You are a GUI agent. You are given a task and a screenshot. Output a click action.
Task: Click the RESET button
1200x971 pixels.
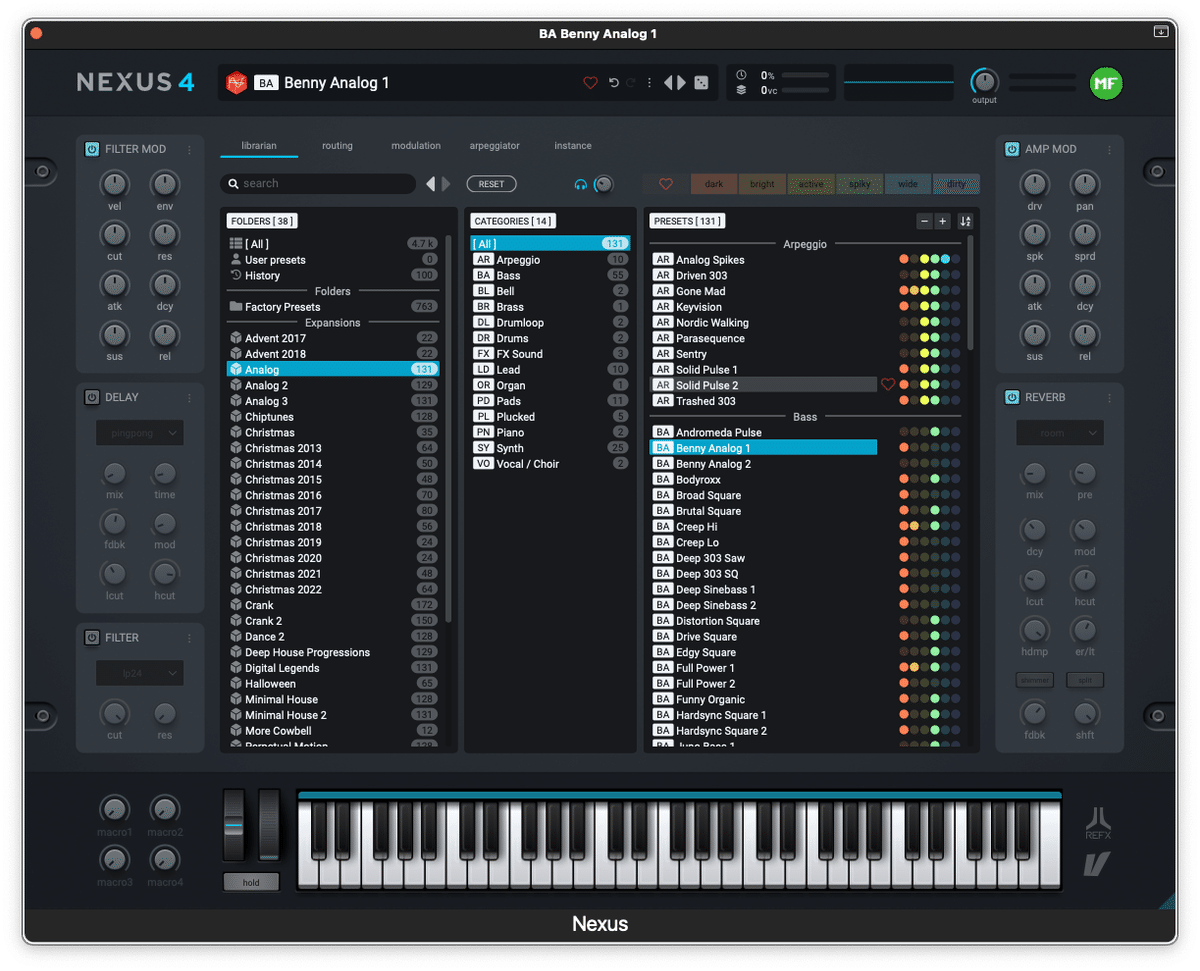tap(491, 184)
